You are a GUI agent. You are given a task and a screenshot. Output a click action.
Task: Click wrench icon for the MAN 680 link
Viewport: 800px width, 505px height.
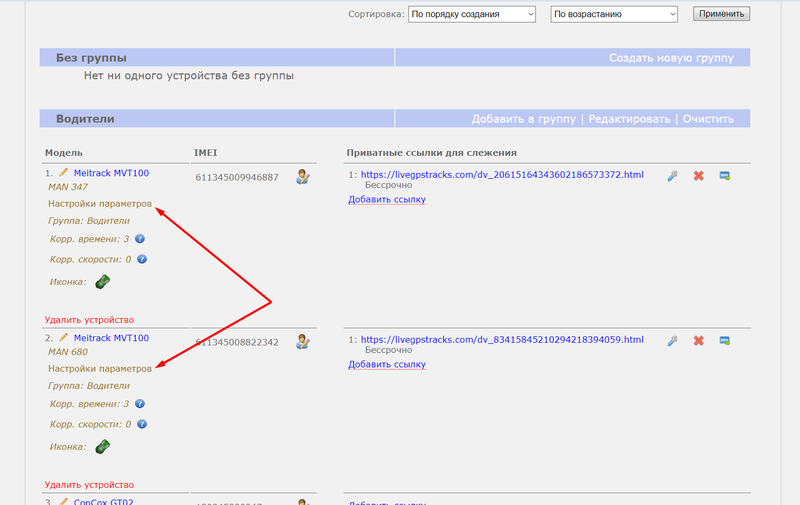coord(672,341)
